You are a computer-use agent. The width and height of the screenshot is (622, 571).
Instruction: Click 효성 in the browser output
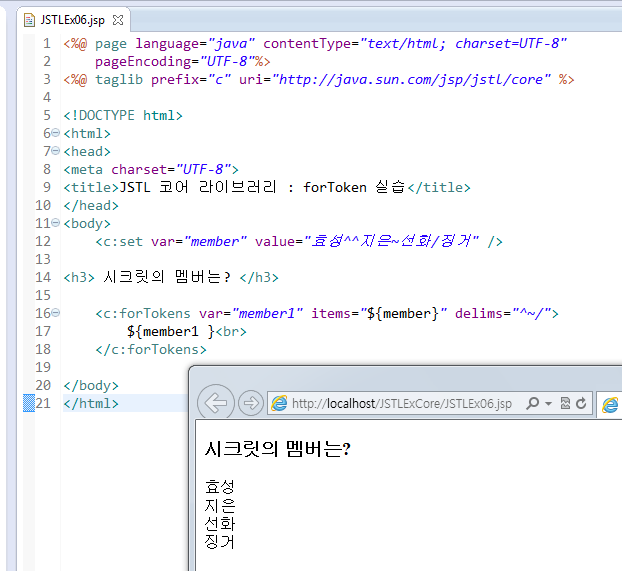(220, 486)
